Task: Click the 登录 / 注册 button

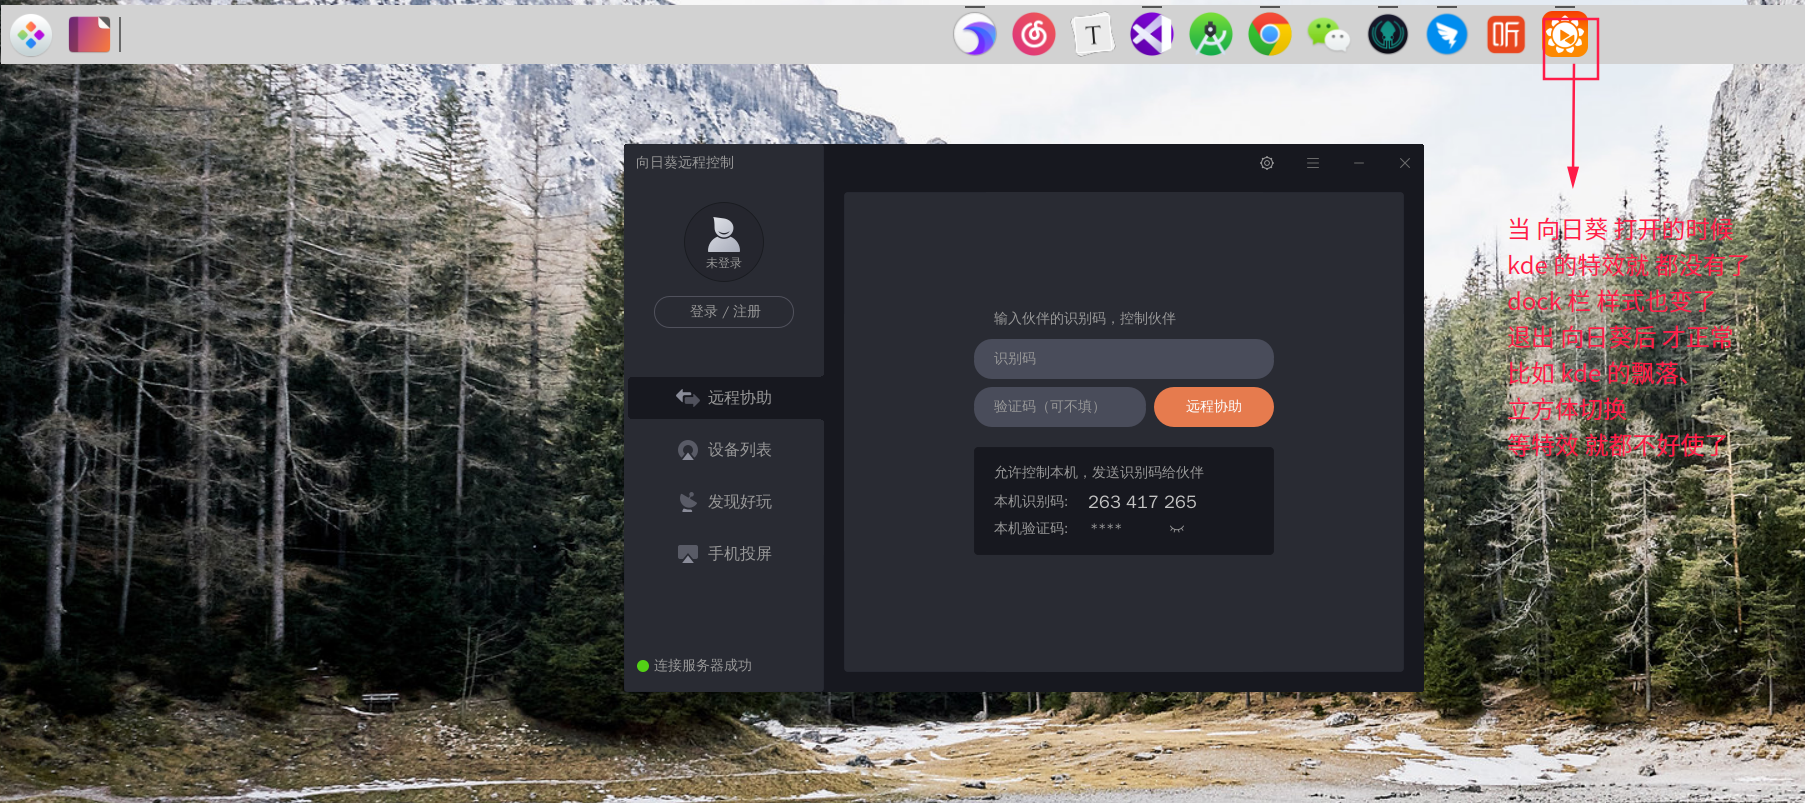Action: tap(724, 312)
